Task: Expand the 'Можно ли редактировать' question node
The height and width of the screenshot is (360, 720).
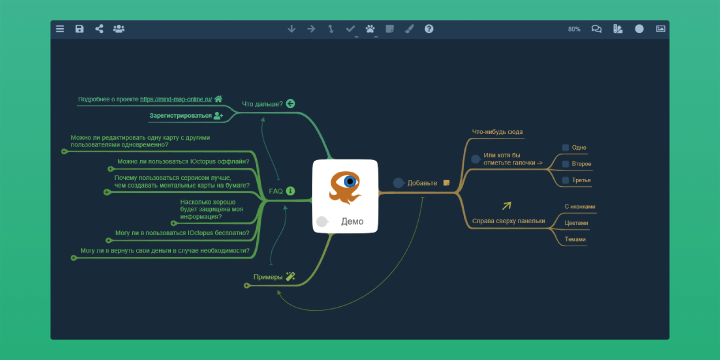Action: pos(64,151)
